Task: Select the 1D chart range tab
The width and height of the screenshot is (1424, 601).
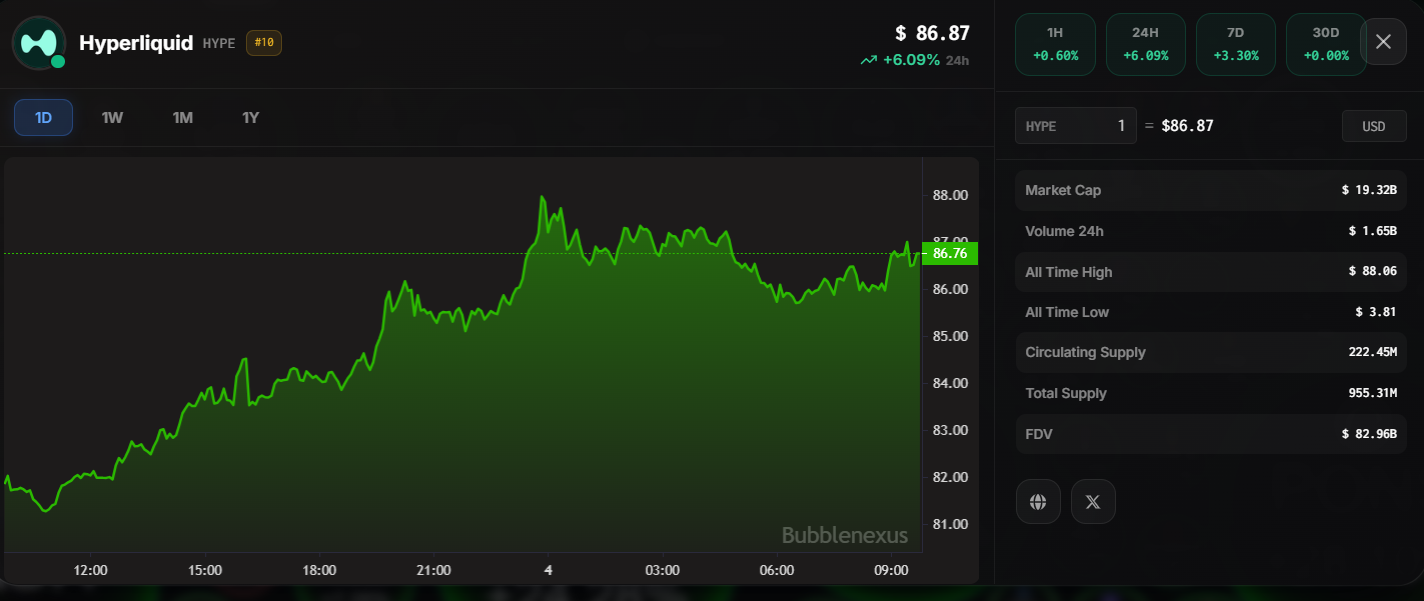Action: [43, 118]
